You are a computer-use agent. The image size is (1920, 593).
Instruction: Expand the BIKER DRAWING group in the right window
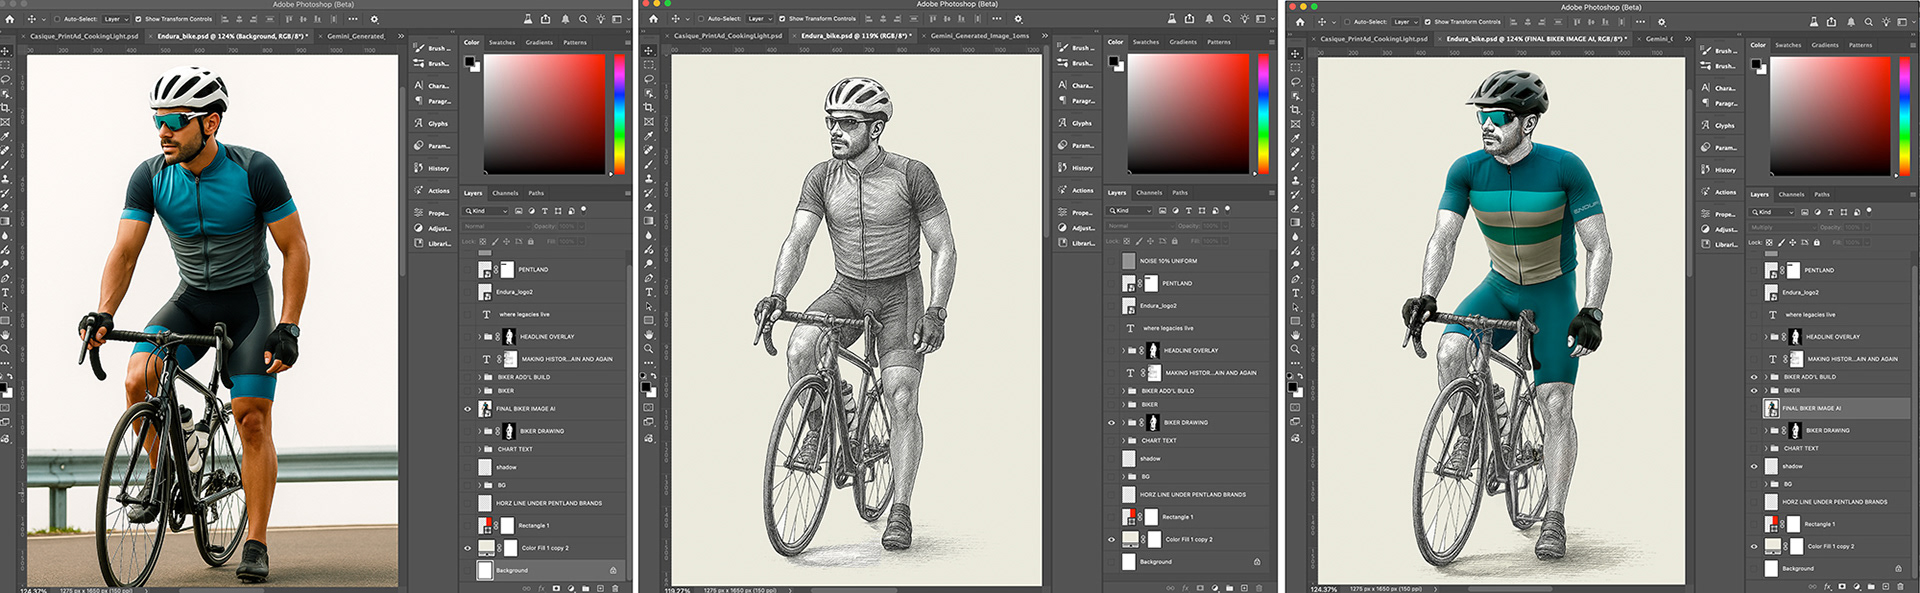(x=1766, y=430)
